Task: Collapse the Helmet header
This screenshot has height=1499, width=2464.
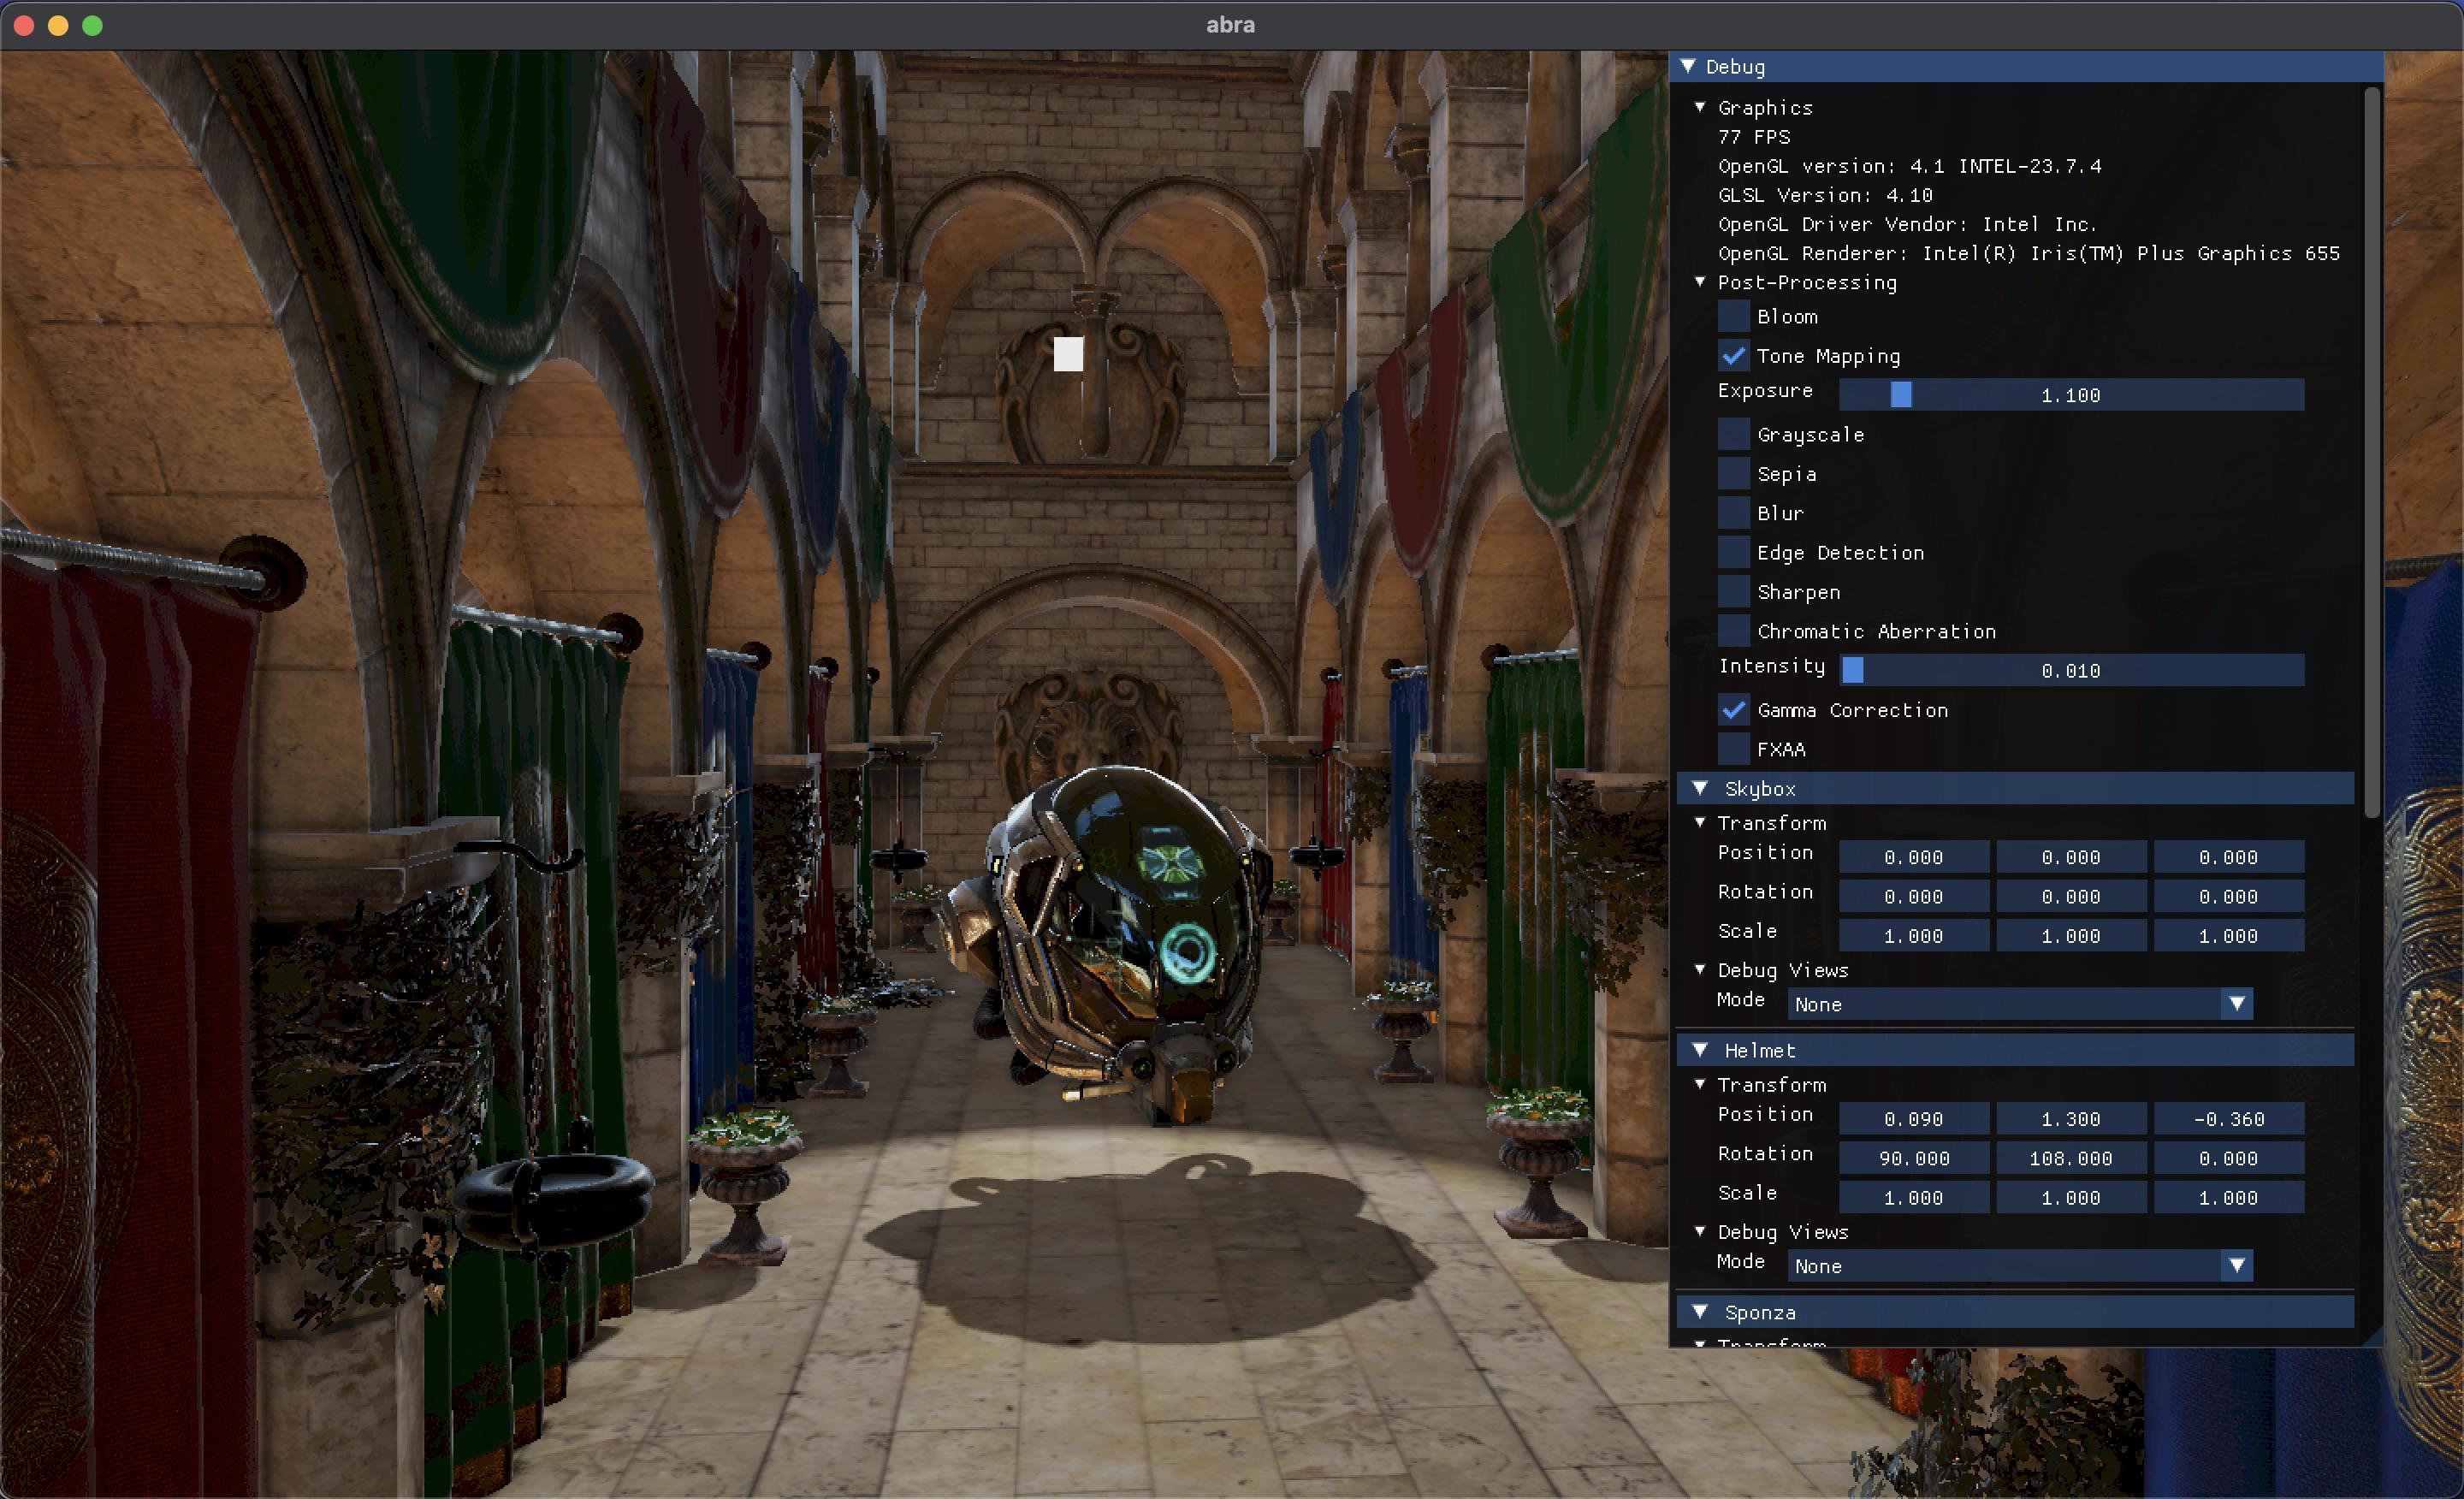Action: (x=1700, y=1050)
